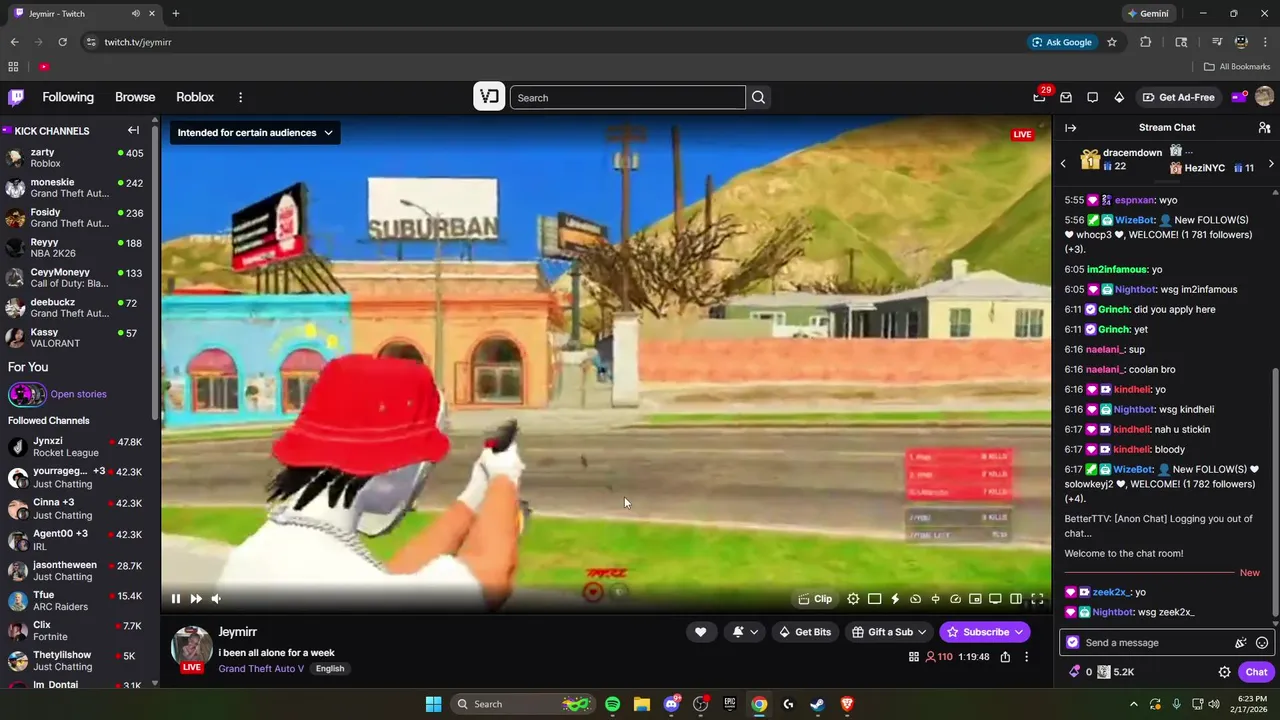
Task: Open the user profile avatar menu
Action: click(x=1264, y=97)
